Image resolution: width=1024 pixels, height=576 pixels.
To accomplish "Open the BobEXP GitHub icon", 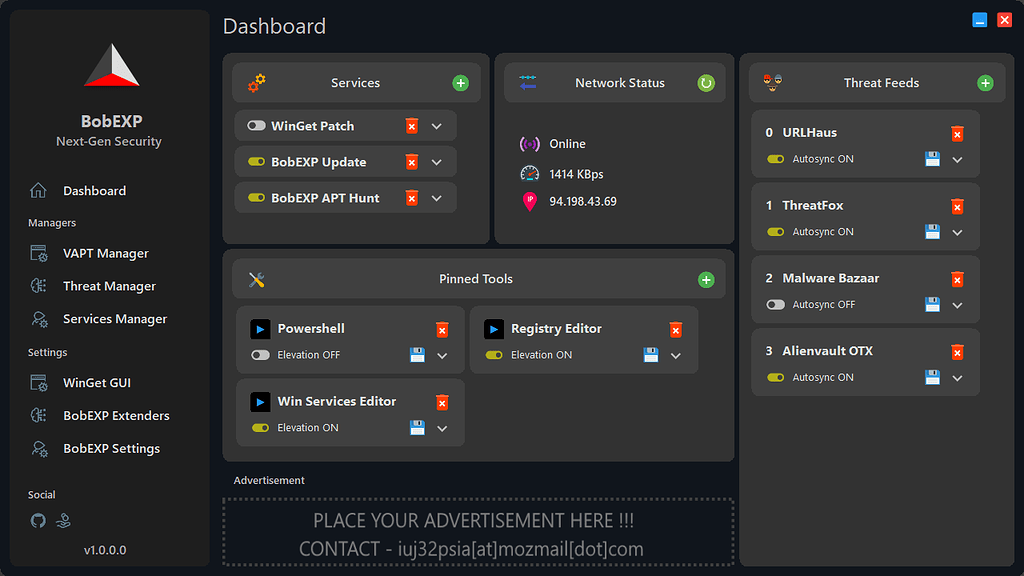I will [x=38, y=520].
